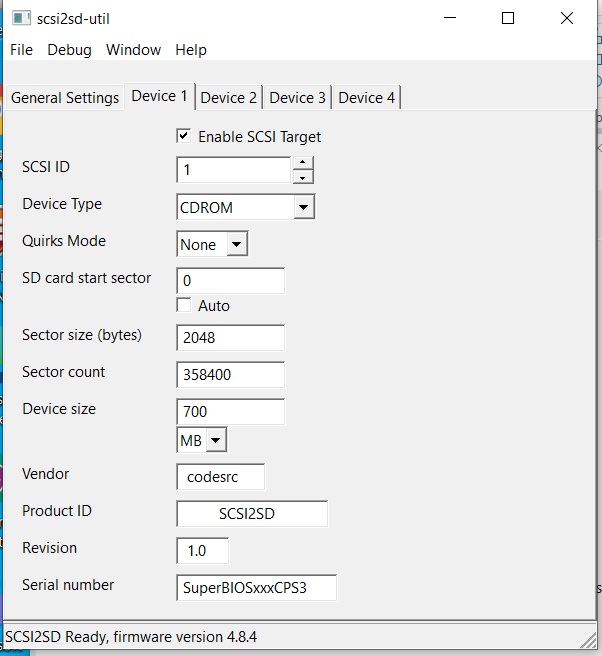The height and width of the screenshot is (656, 602).
Task: Click the Sector count field showing 358400
Action: [x=231, y=374]
